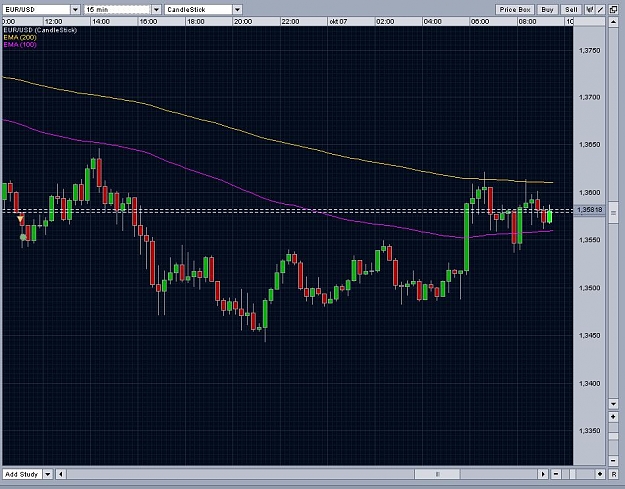Viewport: 625px width, 489px height.
Task: Click the vertical scrollbar down arrow
Action: pyautogui.click(x=613, y=404)
